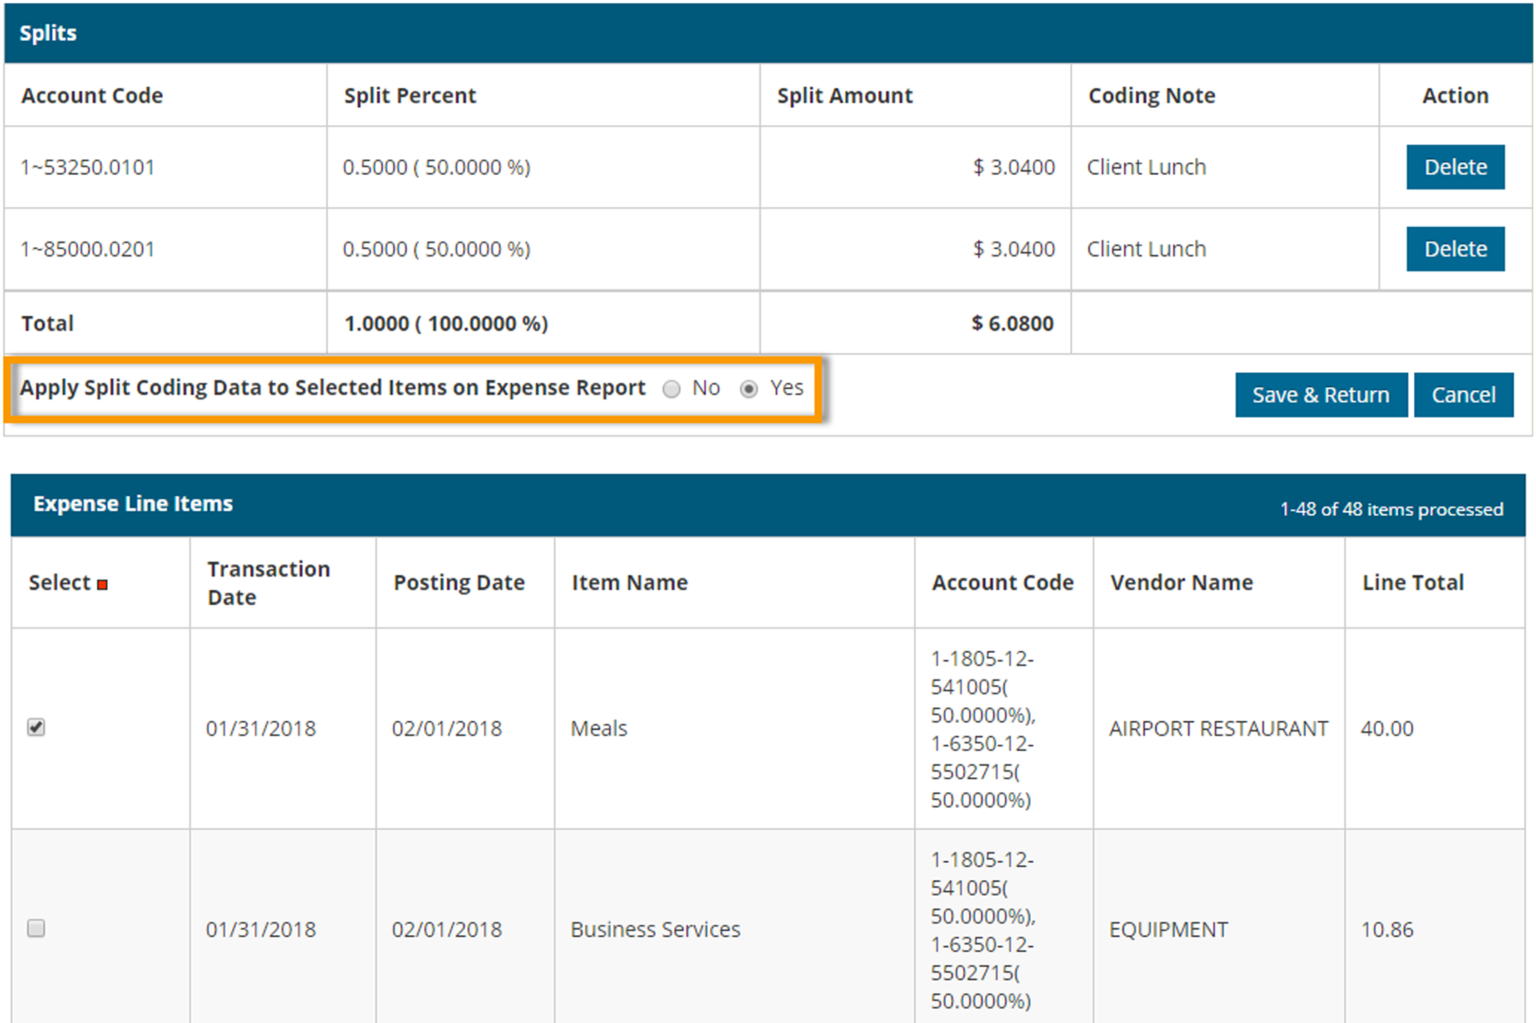Click the Item Name column header

pyautogui.click(x=629, y=582)
